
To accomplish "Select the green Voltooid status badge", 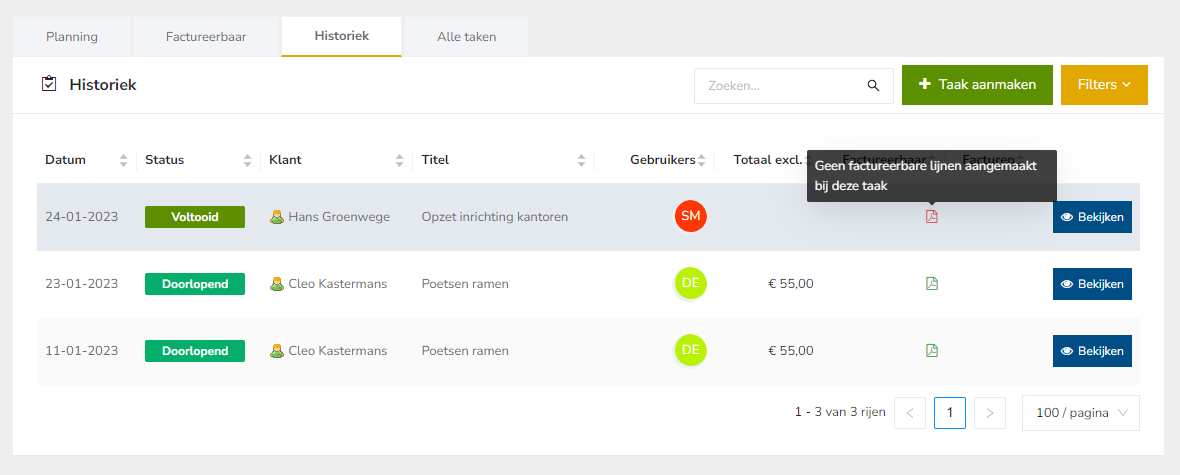I will point(195,217).
